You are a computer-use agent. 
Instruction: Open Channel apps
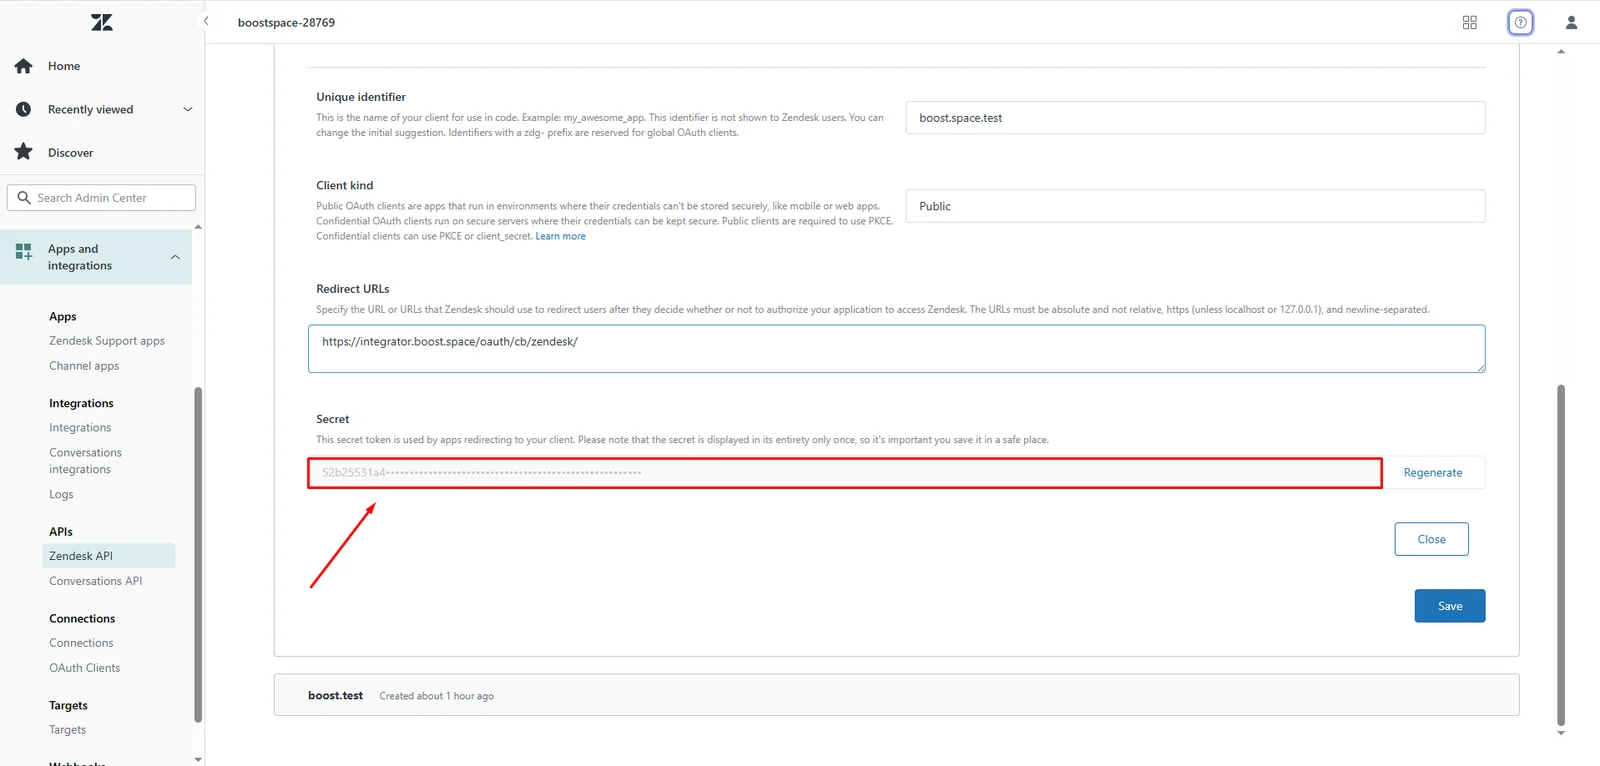click(x=84, y=366)
